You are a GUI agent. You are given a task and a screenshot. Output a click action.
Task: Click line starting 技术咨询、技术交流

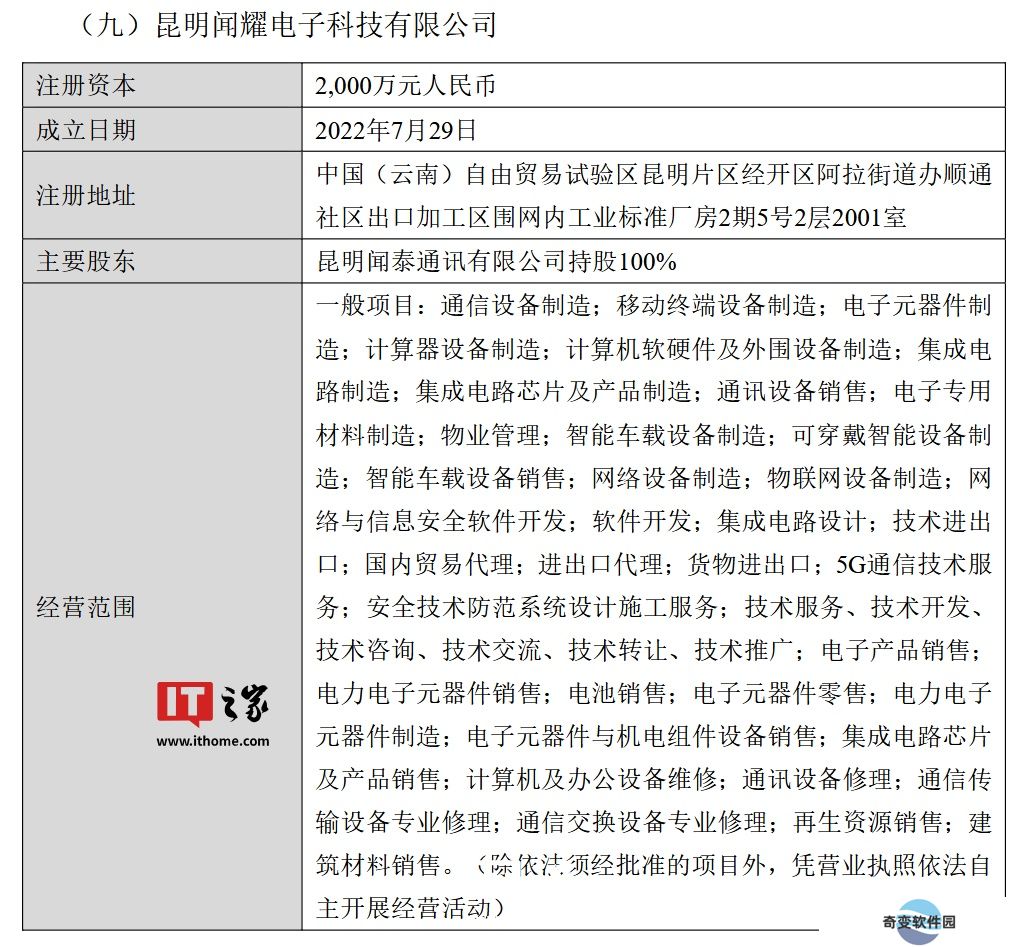point(650,650)
